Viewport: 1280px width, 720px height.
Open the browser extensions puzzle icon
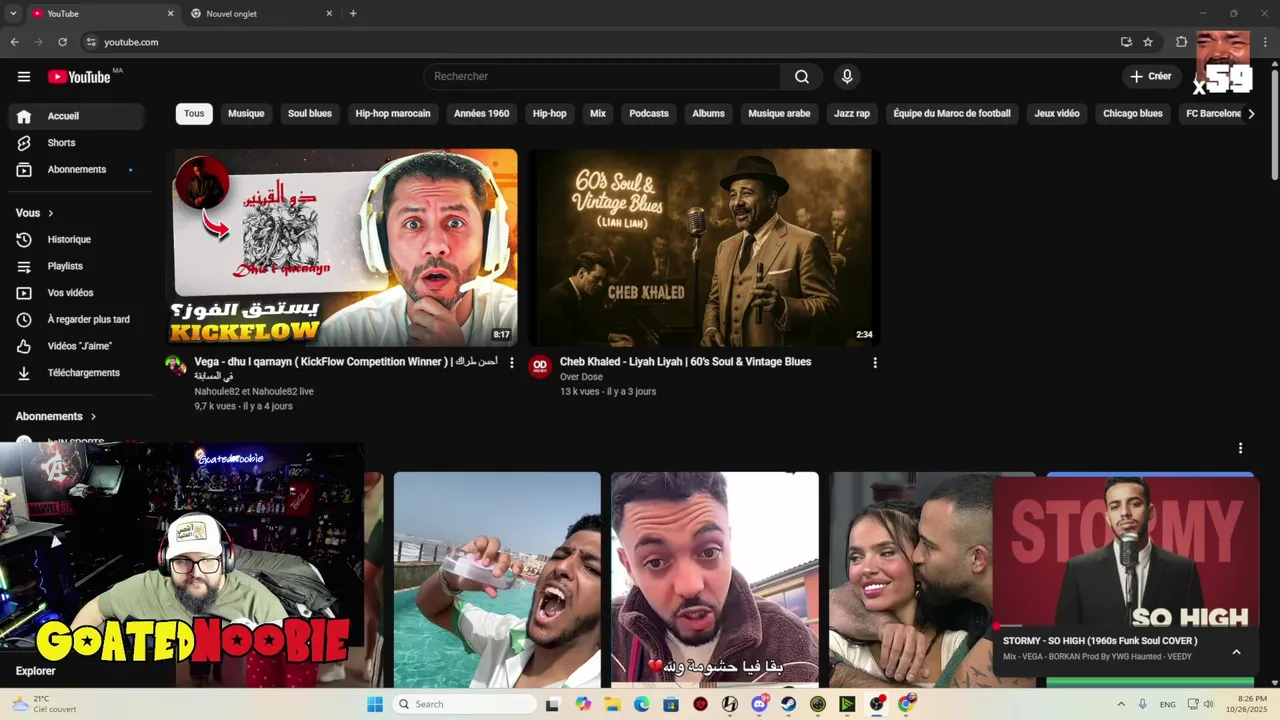(1181, 42)
